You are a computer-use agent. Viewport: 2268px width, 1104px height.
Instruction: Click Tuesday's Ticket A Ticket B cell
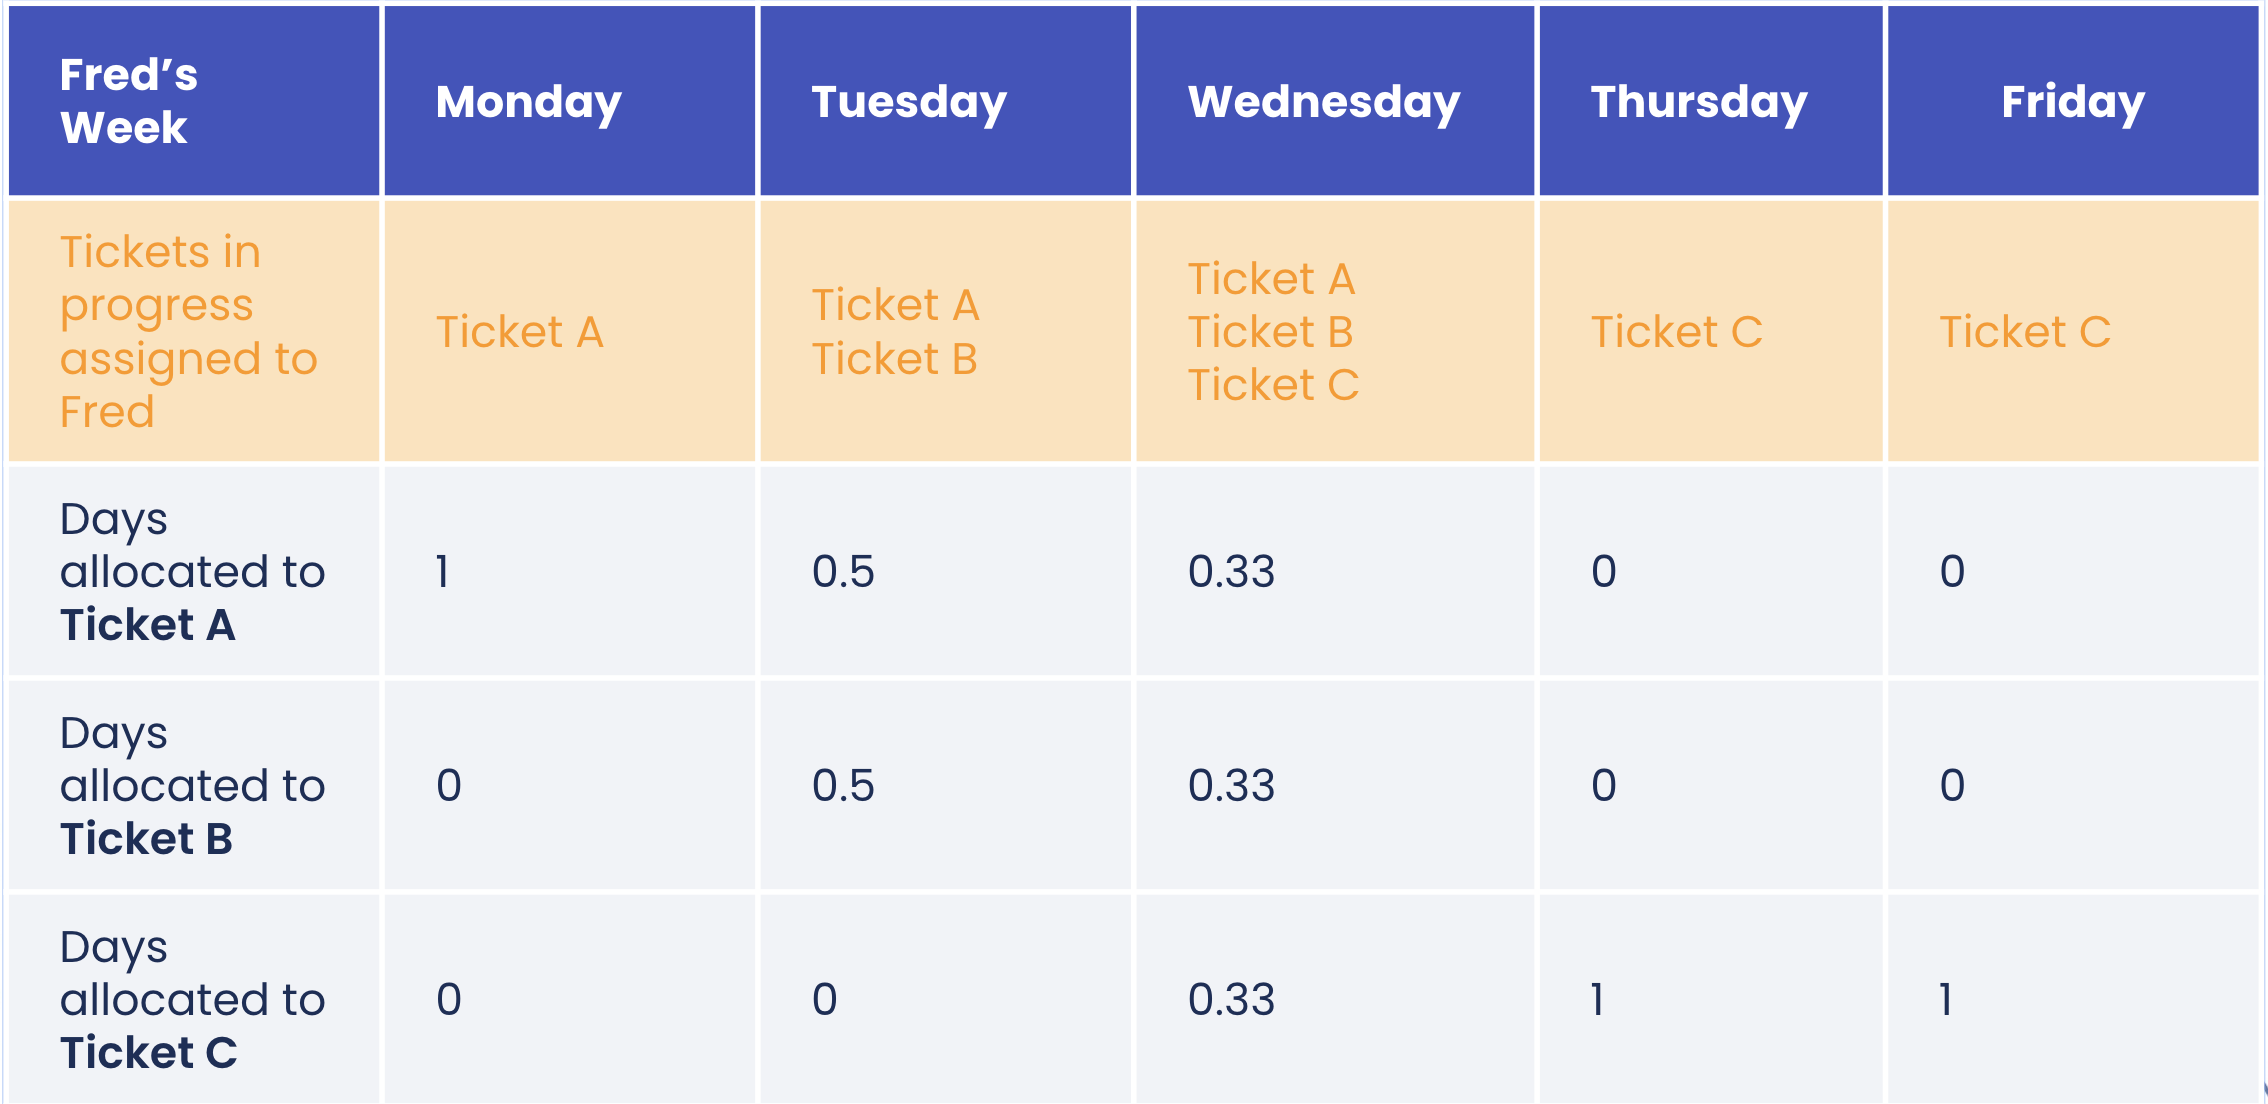[x=946, y=331]
